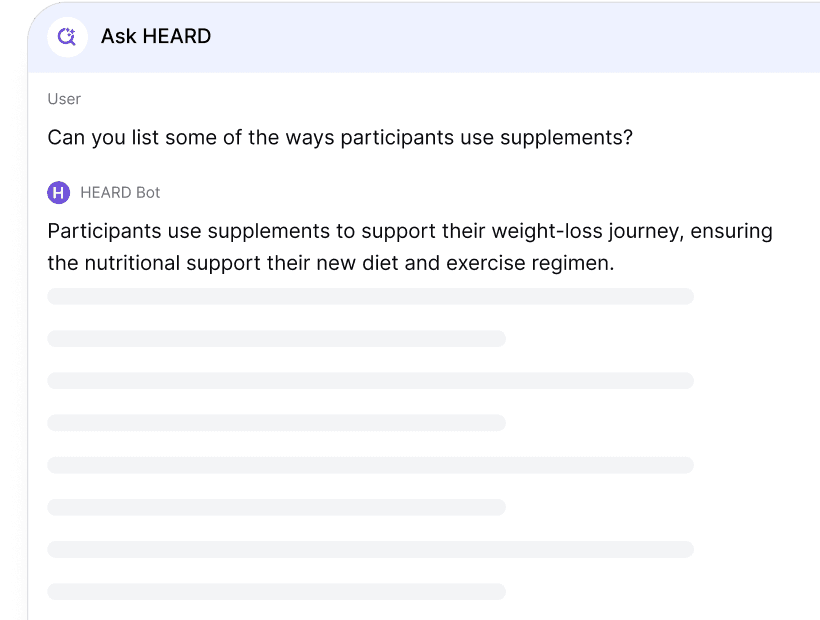Click the first short loading placeholder bar
The height and width of the screenshot is (620, 820).
pos(276,339)
